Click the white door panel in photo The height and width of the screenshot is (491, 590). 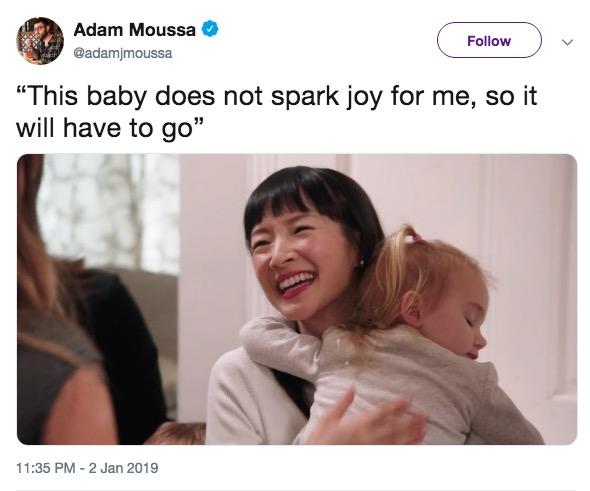coord(527,263)
